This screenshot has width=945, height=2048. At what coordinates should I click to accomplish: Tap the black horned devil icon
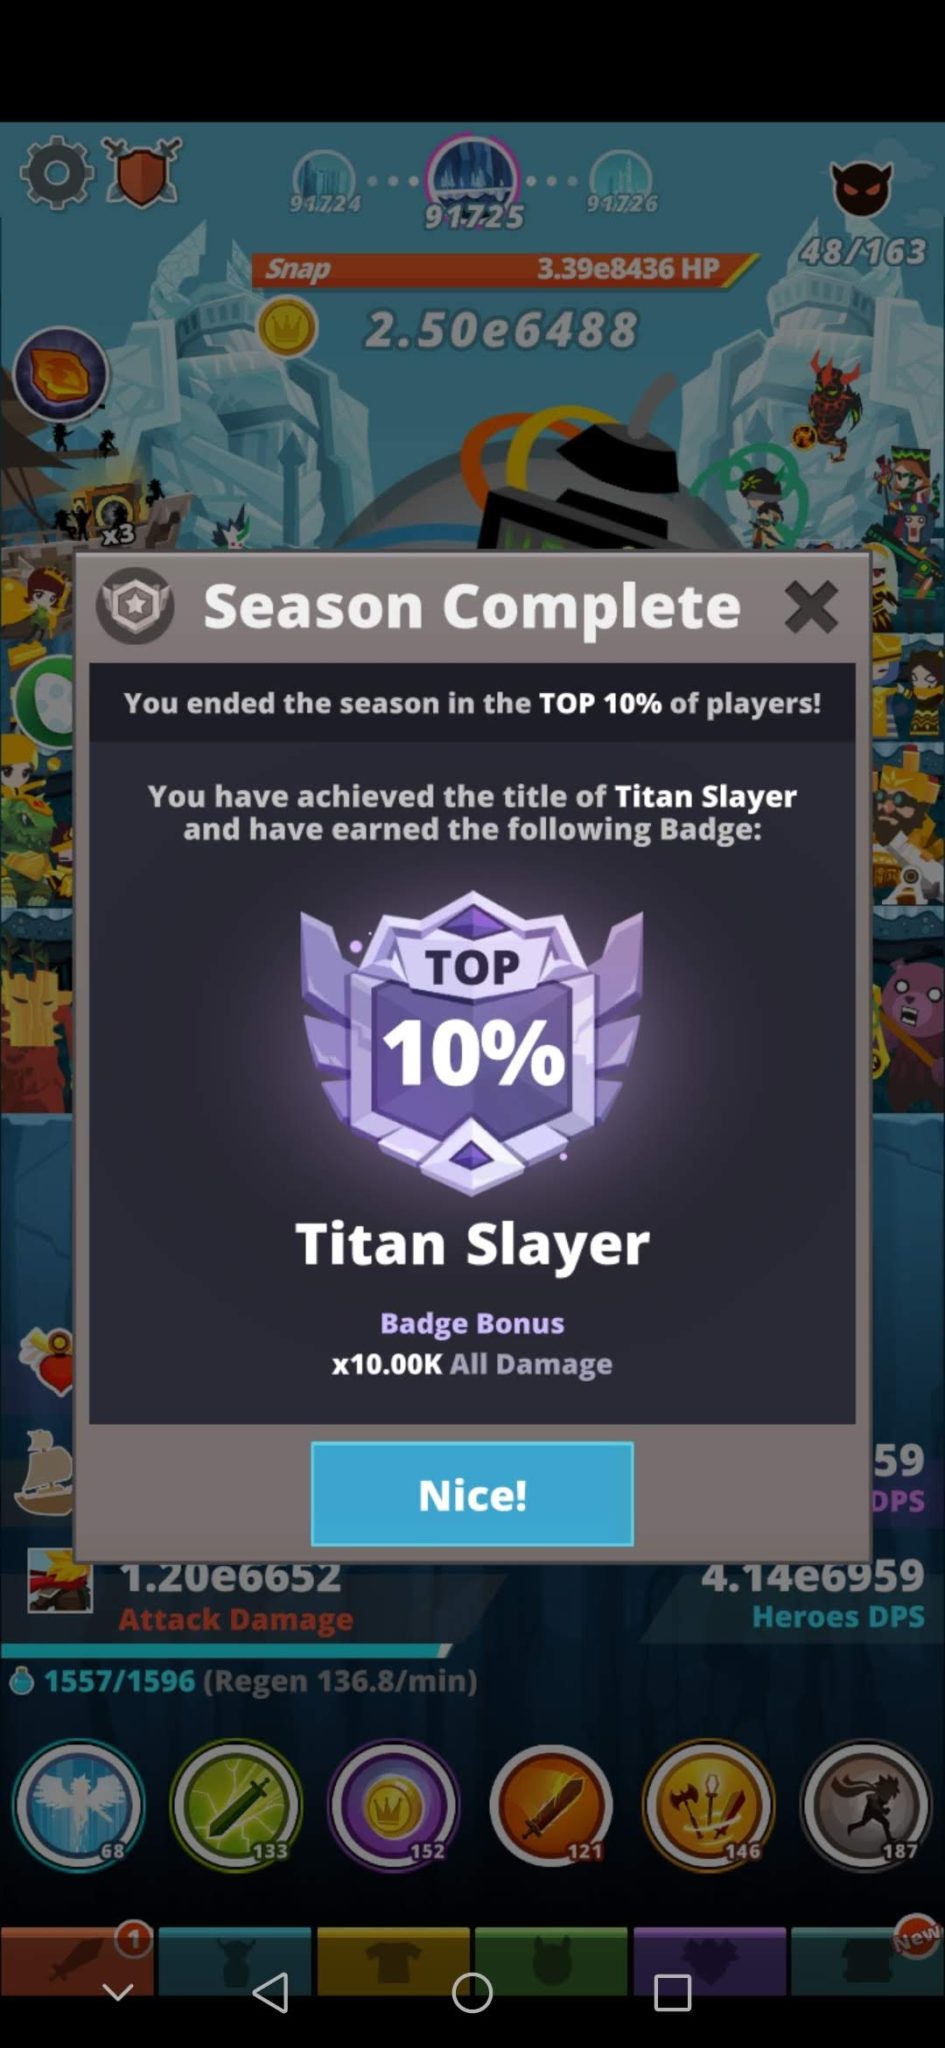(861, 188)
